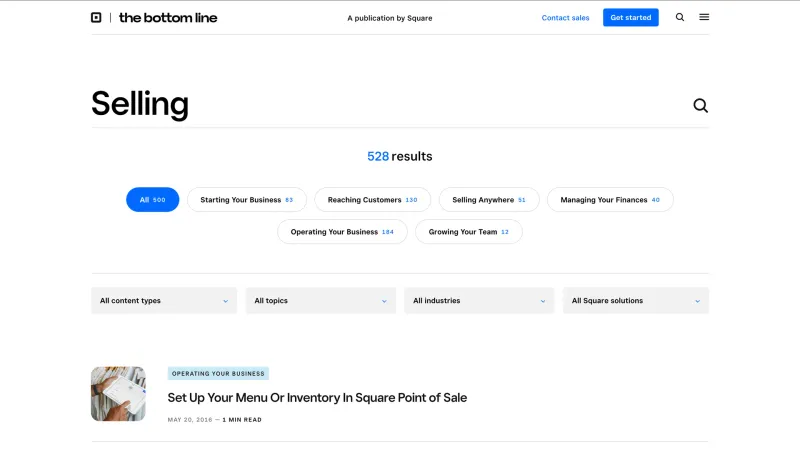This screenshot has width=800, height=450.
Task: Select the Selling Anywhere tab
Action: (489, 199)
